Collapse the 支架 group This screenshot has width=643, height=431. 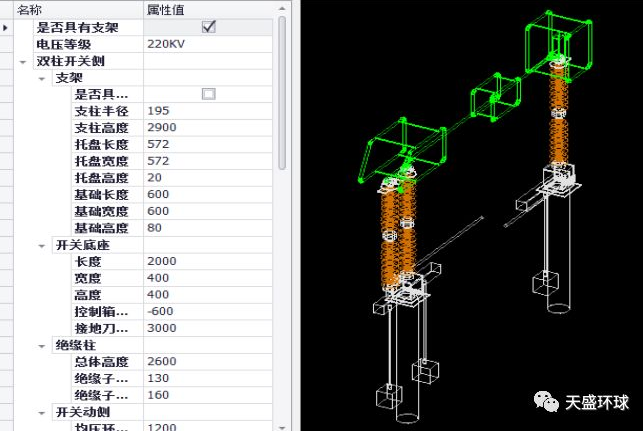coord(42,79)
